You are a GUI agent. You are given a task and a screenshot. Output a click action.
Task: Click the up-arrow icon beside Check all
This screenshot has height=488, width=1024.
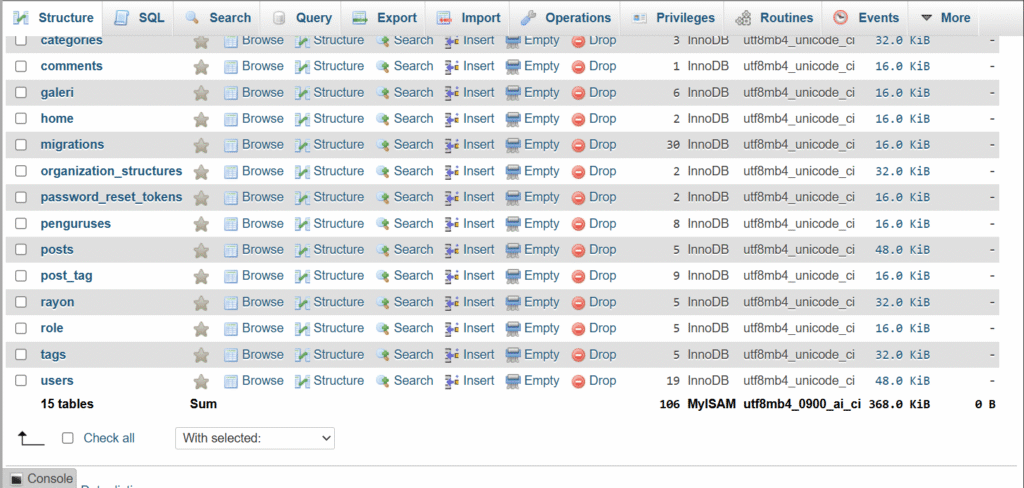point(31,438)
